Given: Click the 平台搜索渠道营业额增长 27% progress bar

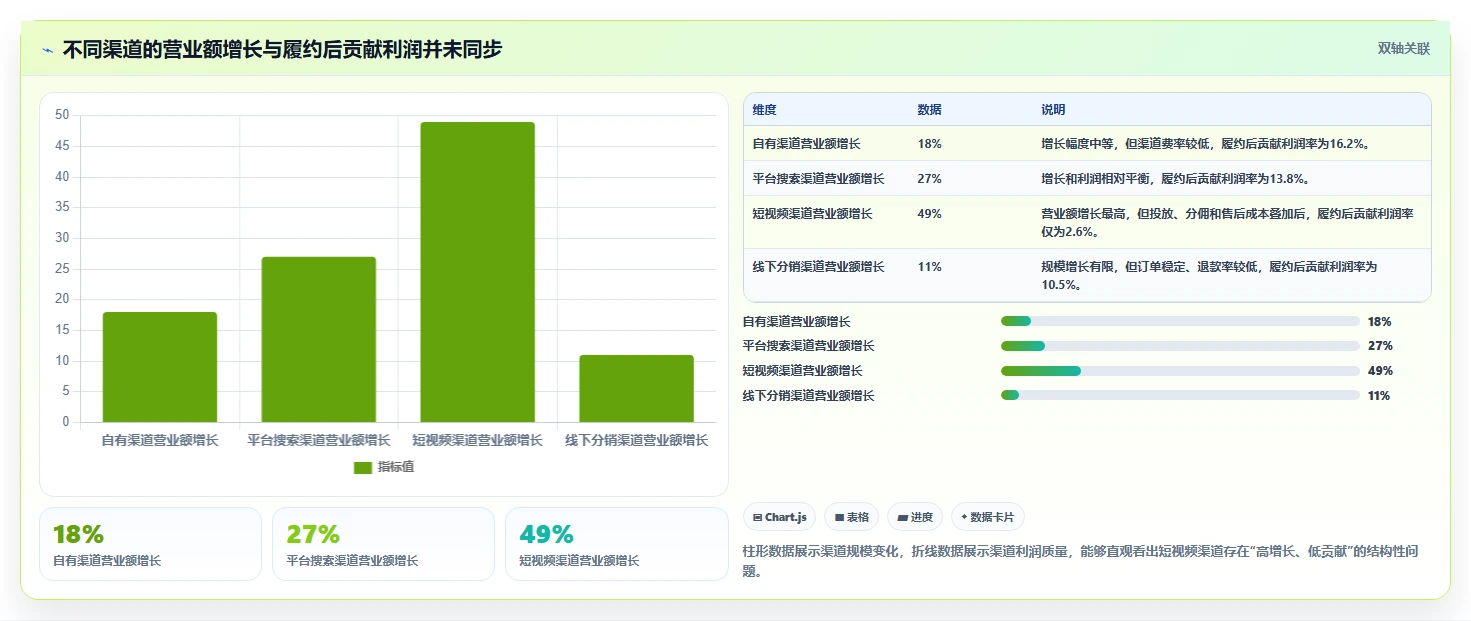Looking at the screenshot, I should pyautogui.click(x=1180, y=346).
